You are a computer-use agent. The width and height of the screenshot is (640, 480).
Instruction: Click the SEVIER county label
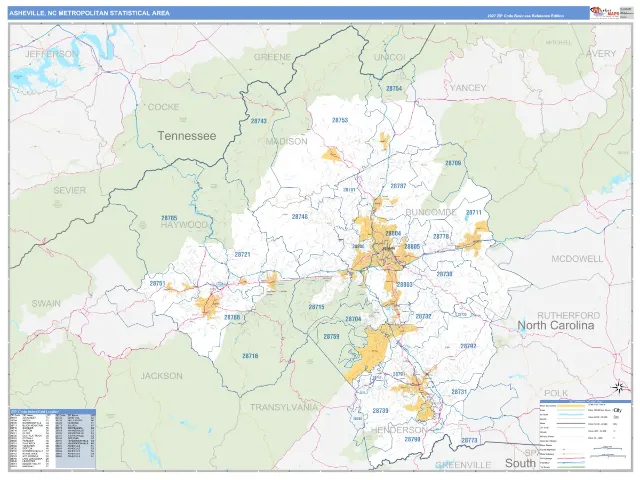click(x=69, y=190)
